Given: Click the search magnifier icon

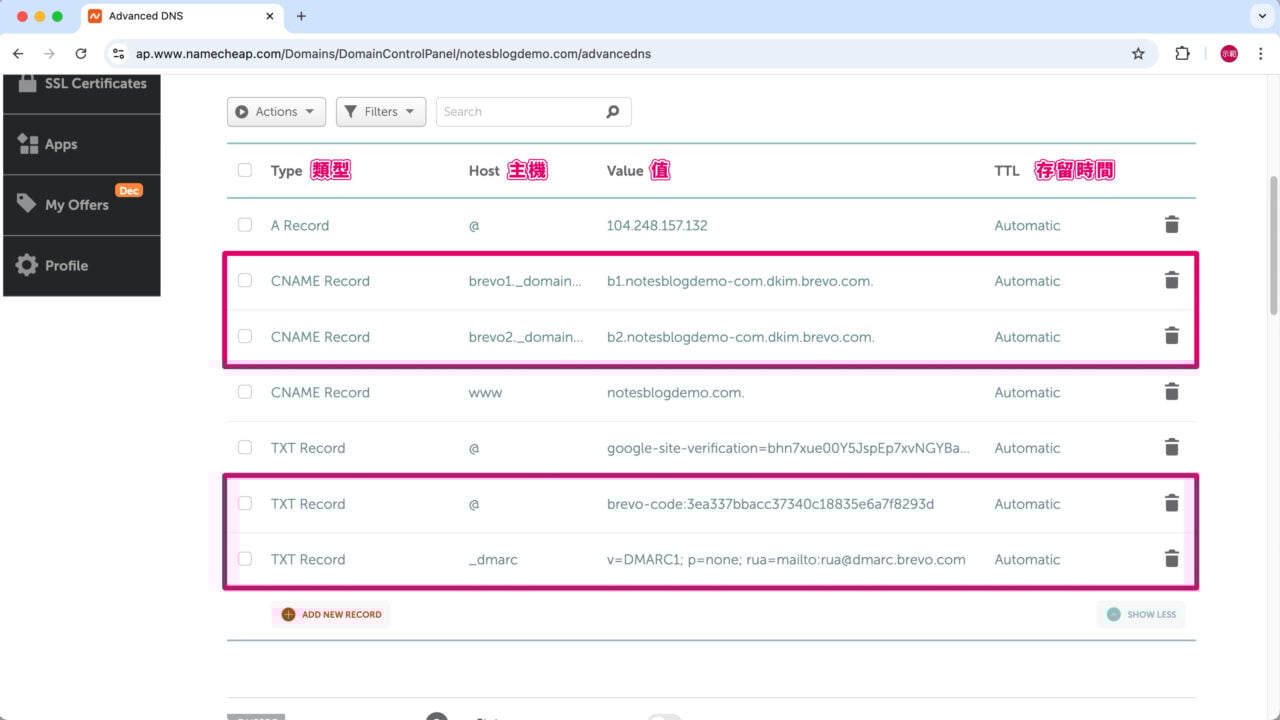Looking at the screenshot, I should (612, 111).
